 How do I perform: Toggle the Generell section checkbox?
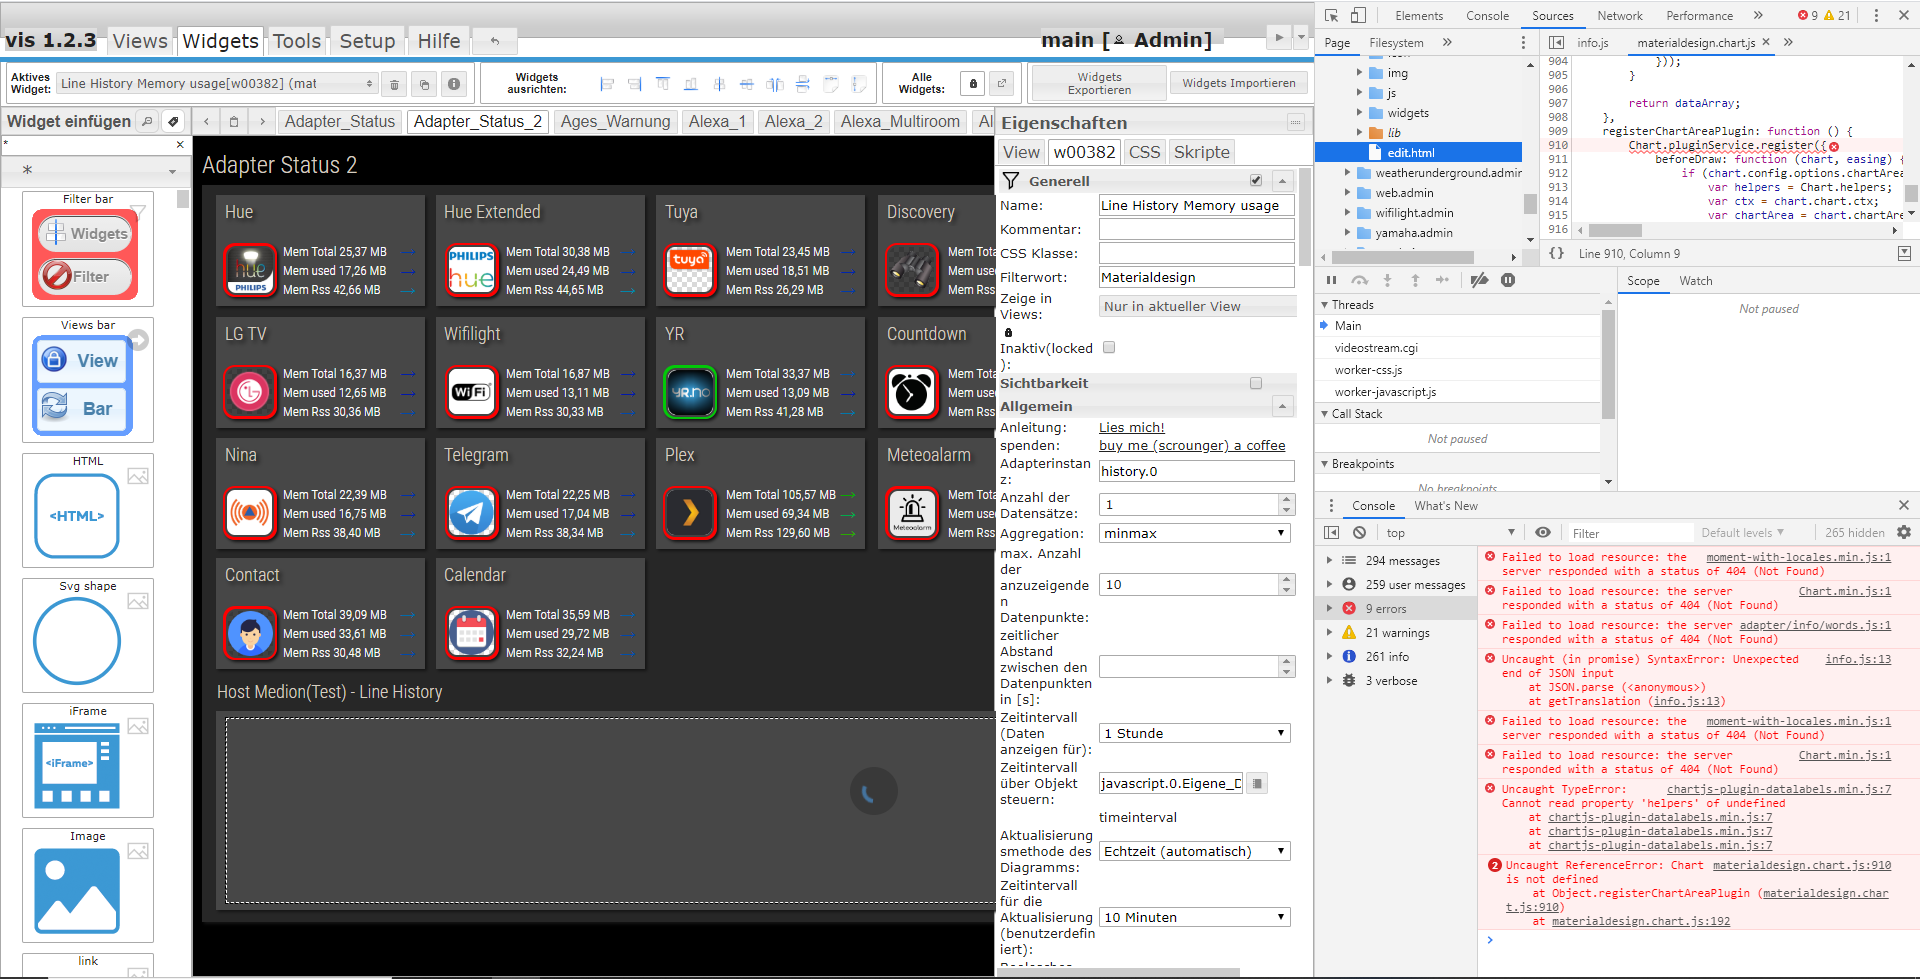point(1256,180)
